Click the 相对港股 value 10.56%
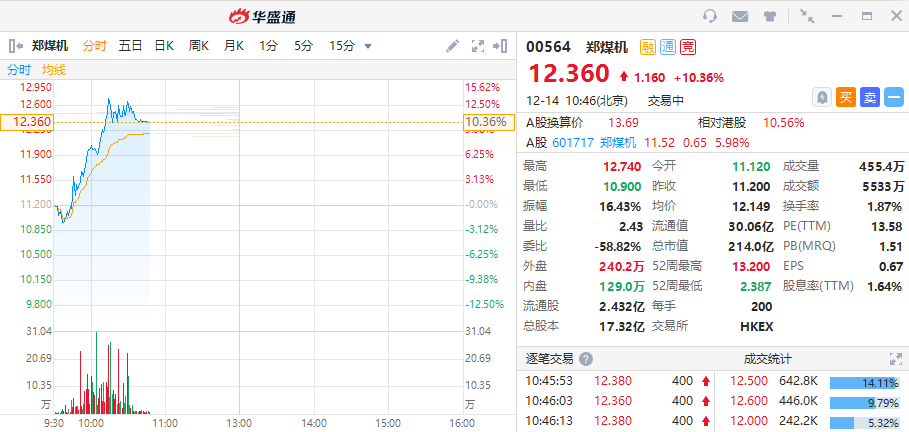 (784, 123)
